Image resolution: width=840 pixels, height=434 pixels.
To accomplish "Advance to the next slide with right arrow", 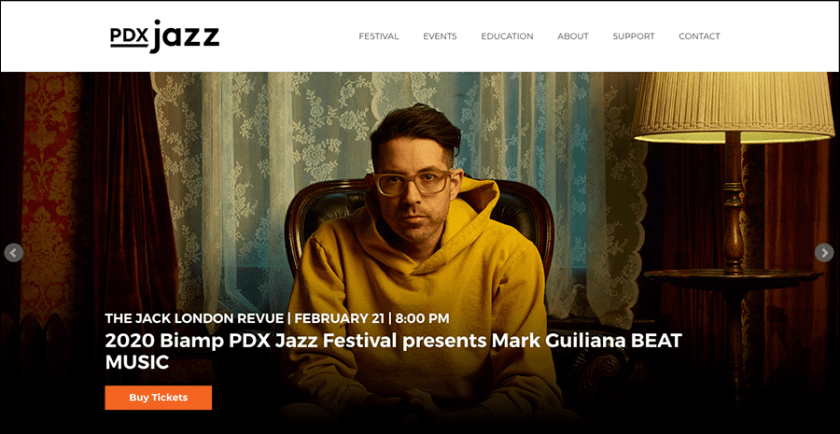I will (x=824, y=253).
